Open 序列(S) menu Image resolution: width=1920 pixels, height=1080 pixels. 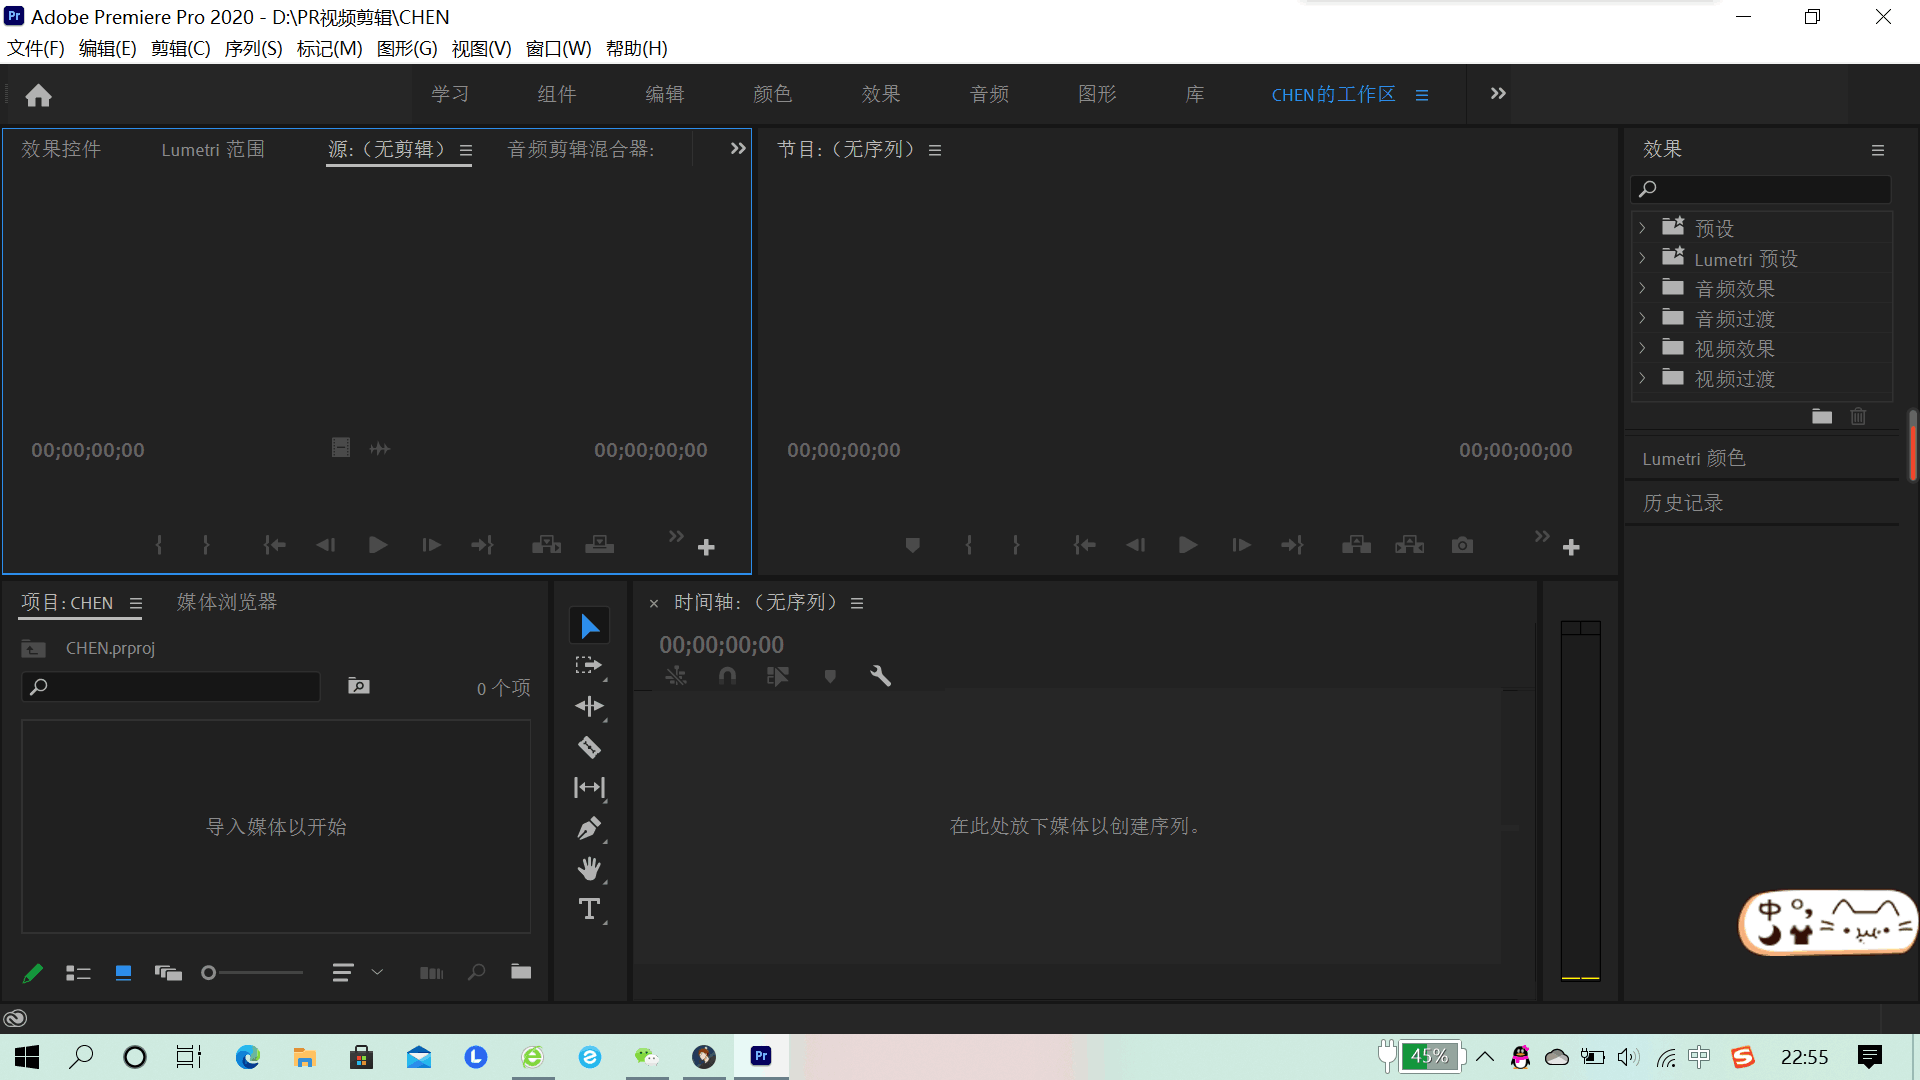coord(253,48)
